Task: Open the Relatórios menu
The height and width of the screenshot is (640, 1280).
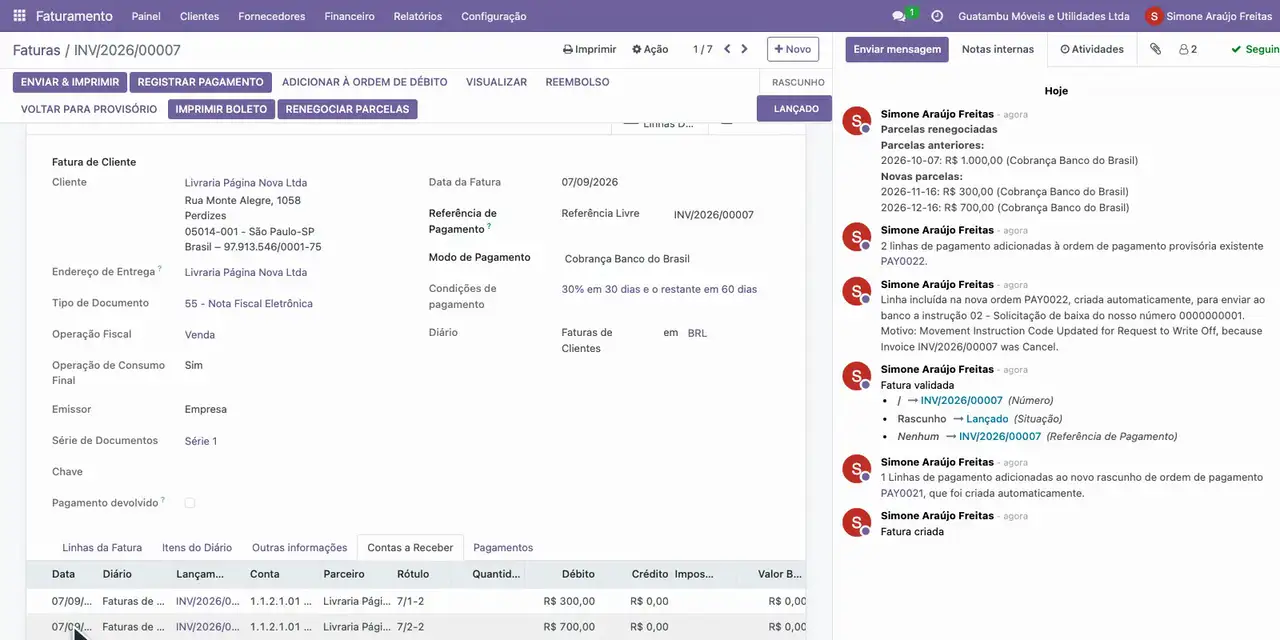Action: point(418,16)
